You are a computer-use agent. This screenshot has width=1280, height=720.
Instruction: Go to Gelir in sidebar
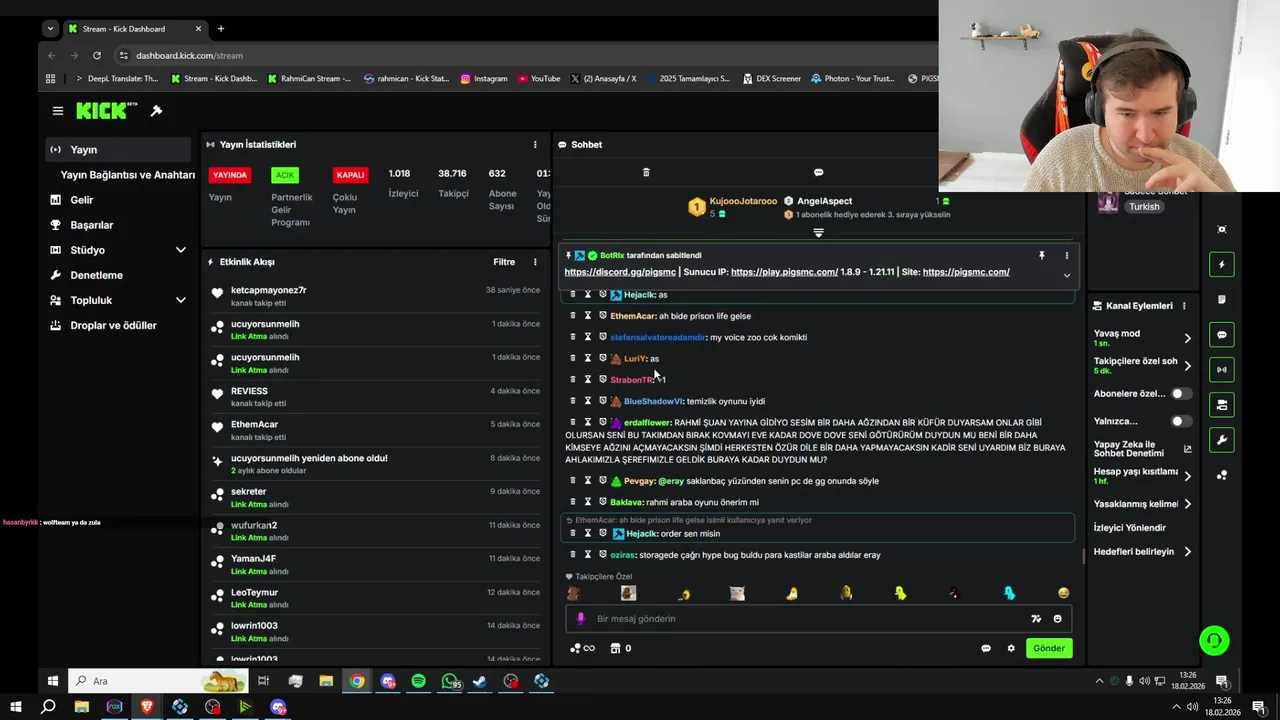[x=81, y=200]
